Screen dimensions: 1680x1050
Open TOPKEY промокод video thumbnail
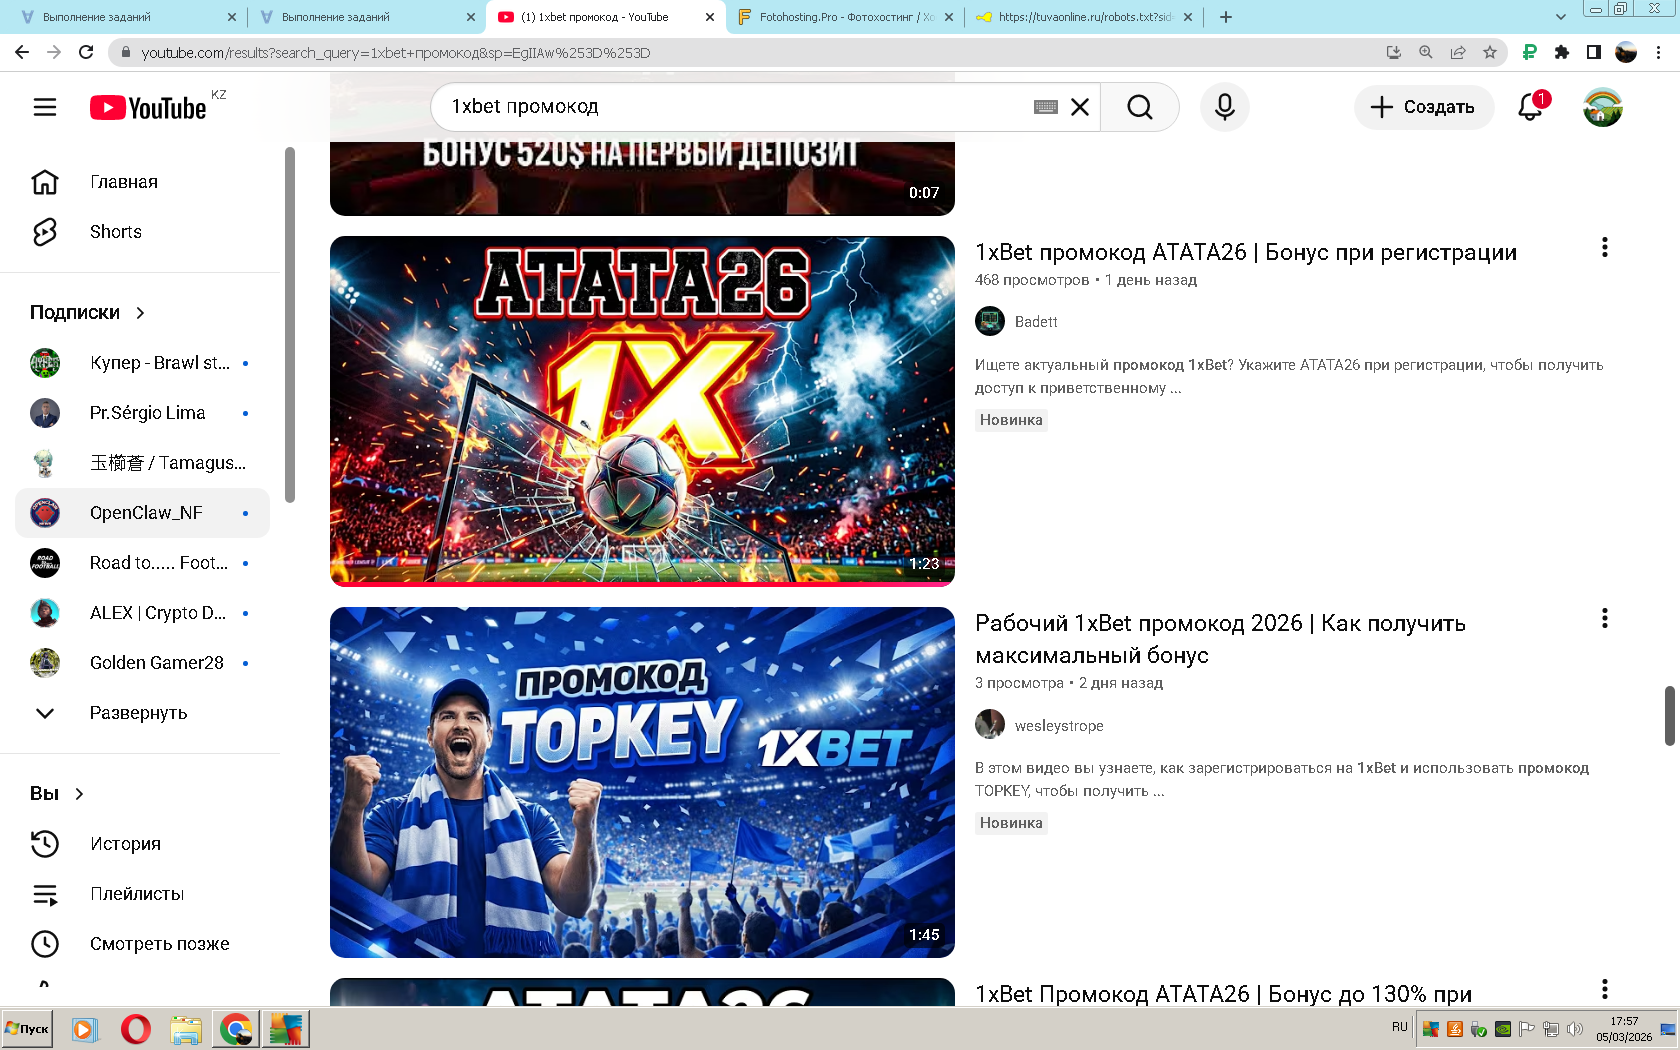[x=642, y=782]
